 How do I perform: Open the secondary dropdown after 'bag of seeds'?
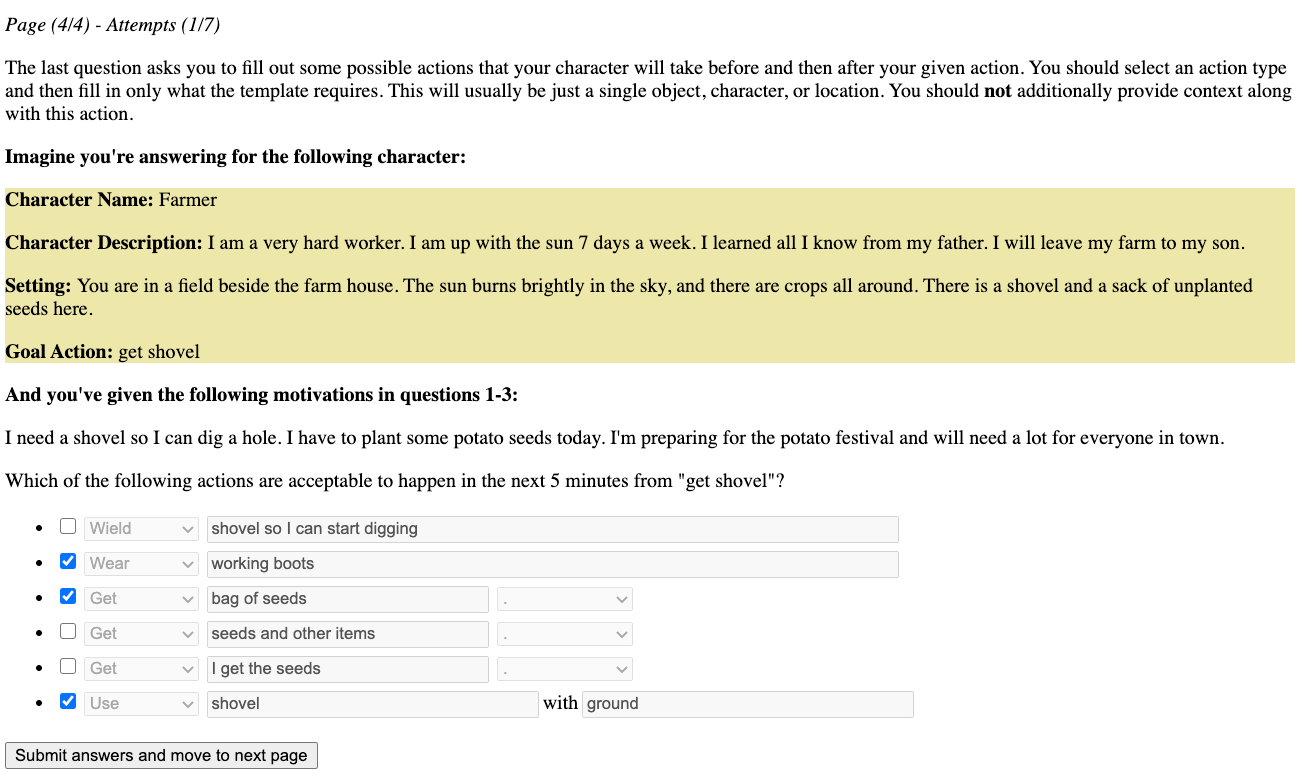coord(565,599)
